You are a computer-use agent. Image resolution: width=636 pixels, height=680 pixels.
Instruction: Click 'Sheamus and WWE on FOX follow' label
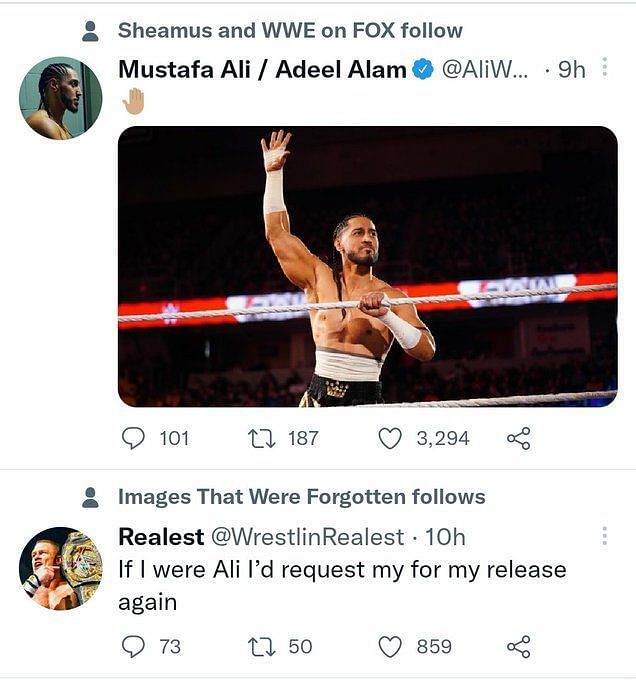pos(290,31)
